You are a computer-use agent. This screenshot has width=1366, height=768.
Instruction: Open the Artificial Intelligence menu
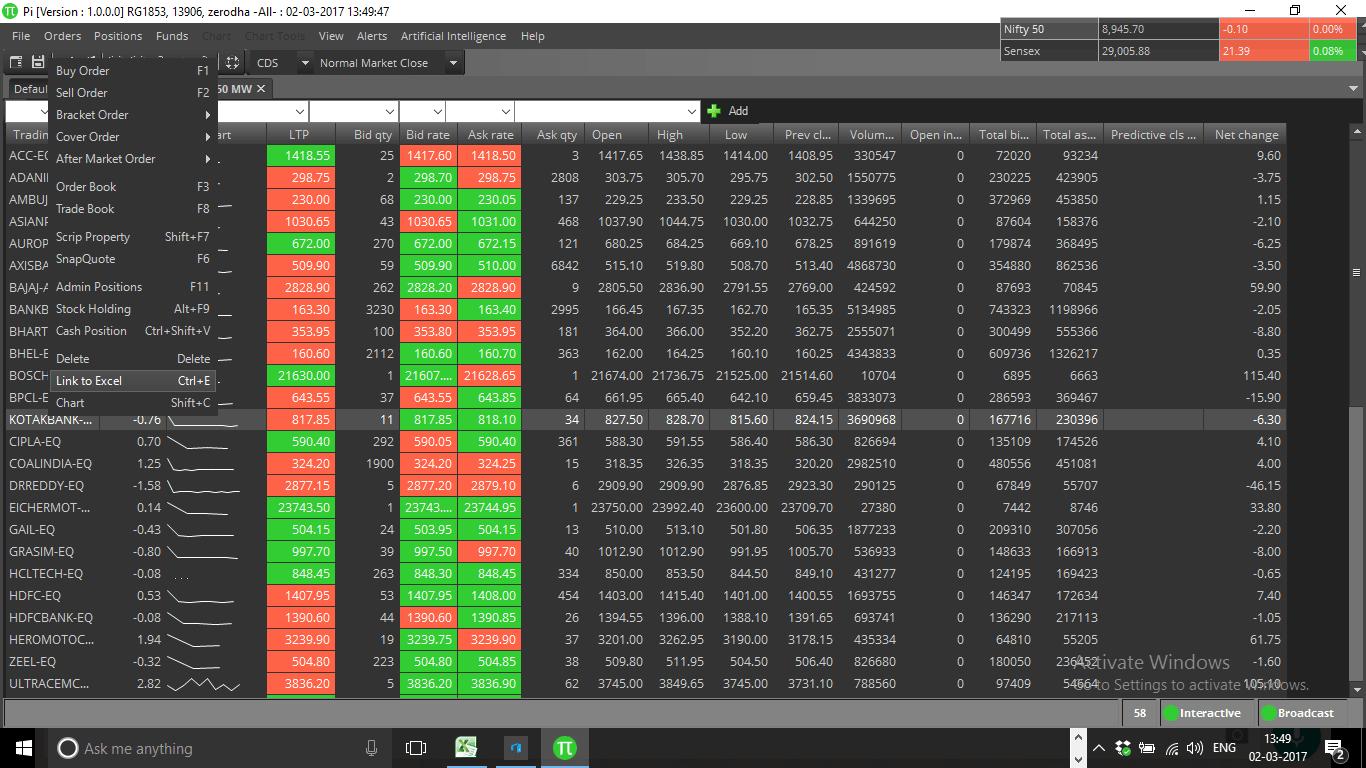point(453,36)
